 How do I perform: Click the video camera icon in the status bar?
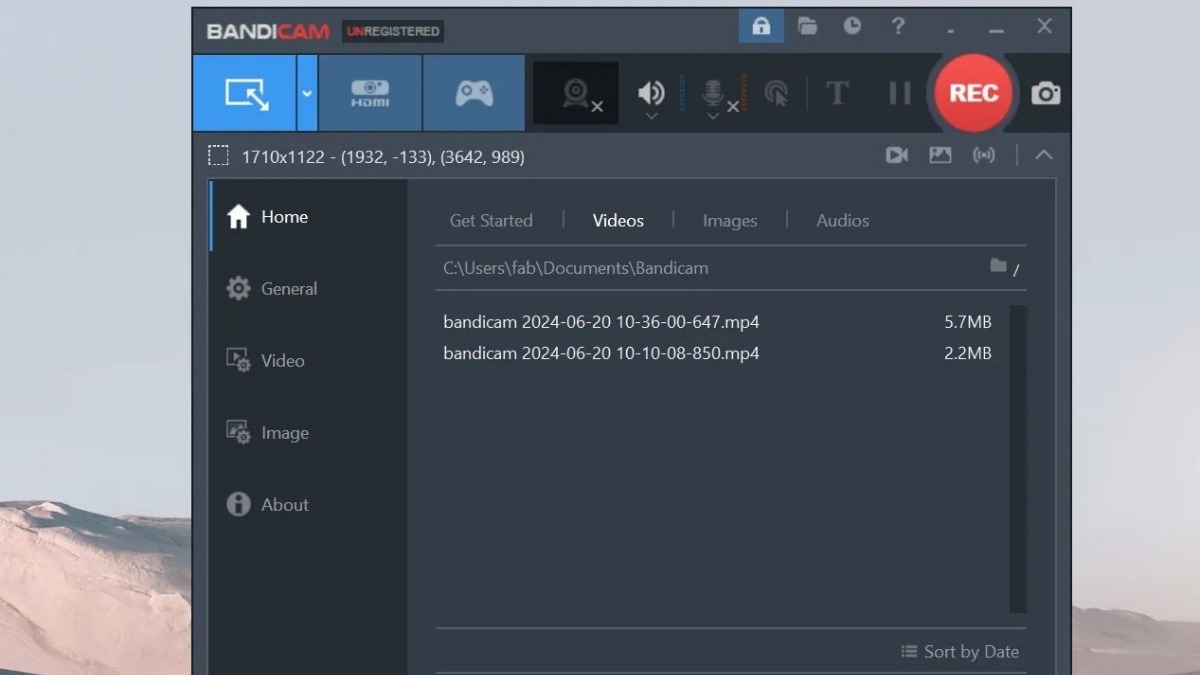[897, 155]
